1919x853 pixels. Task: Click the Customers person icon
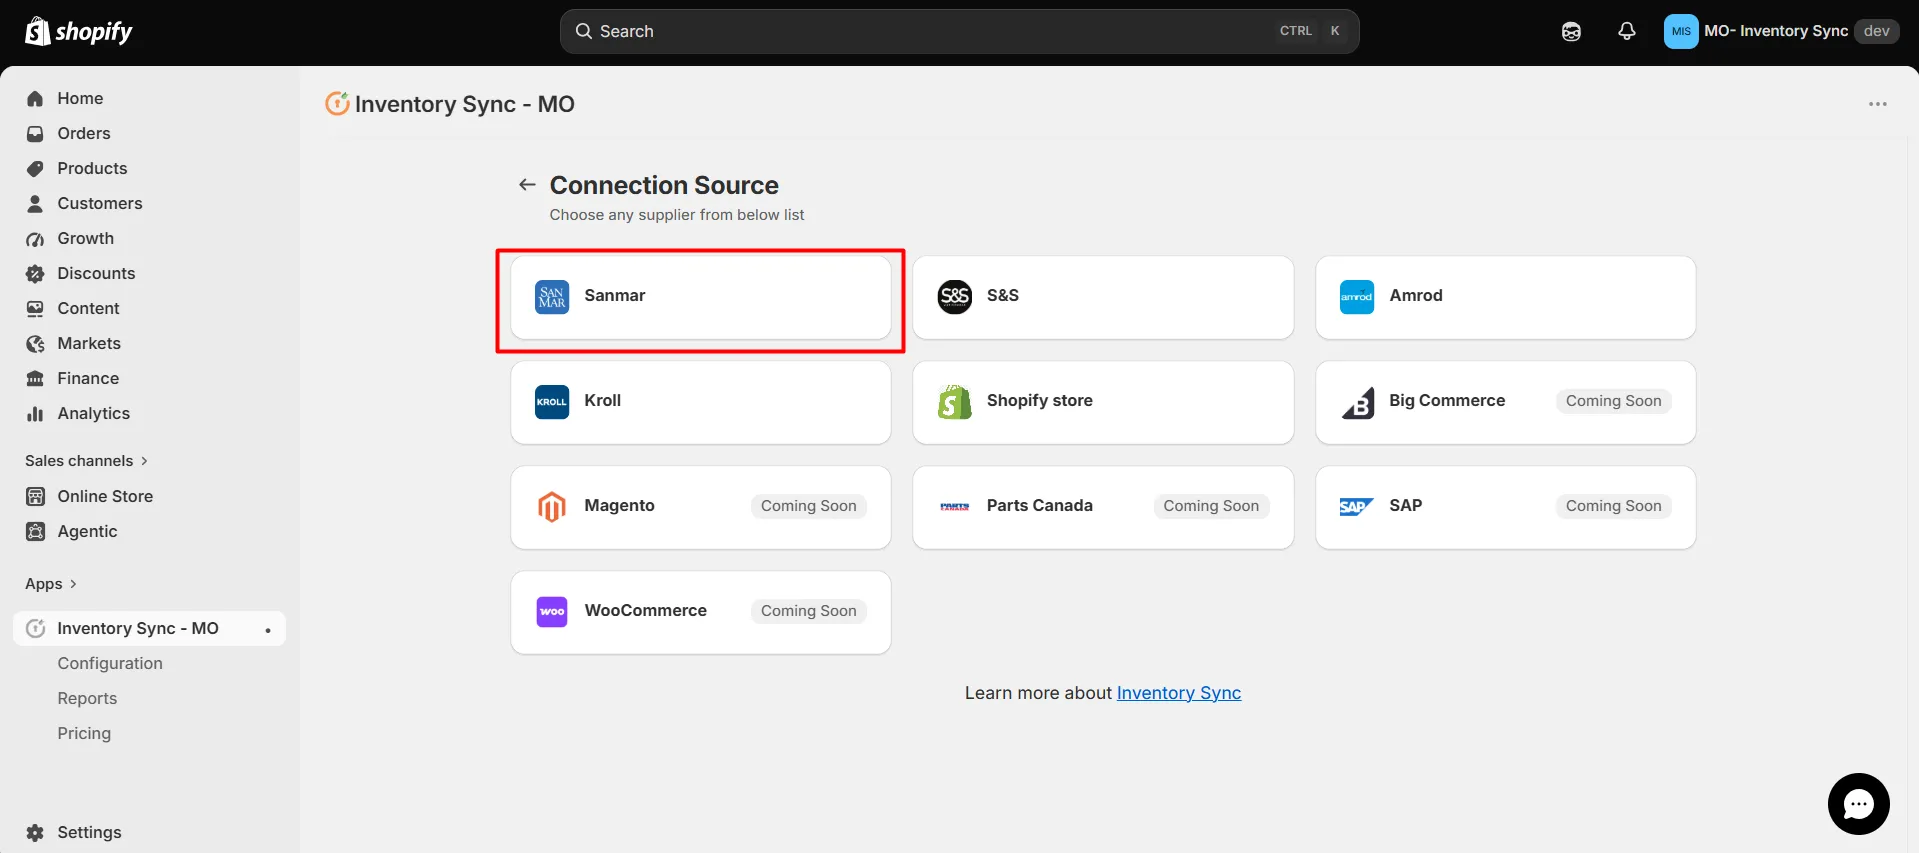pos(35,204)
